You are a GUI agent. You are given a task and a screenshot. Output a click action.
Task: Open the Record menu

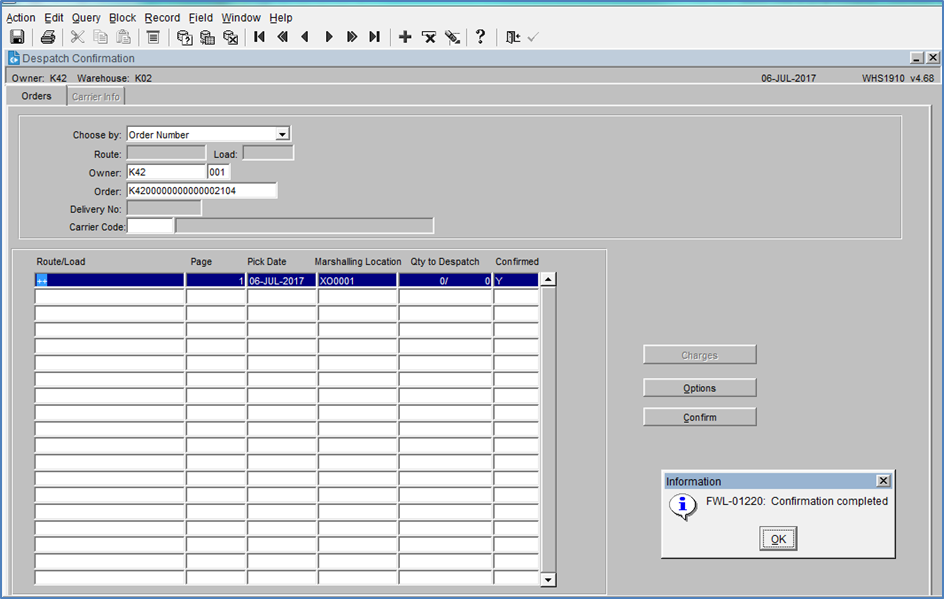[162, 18]
